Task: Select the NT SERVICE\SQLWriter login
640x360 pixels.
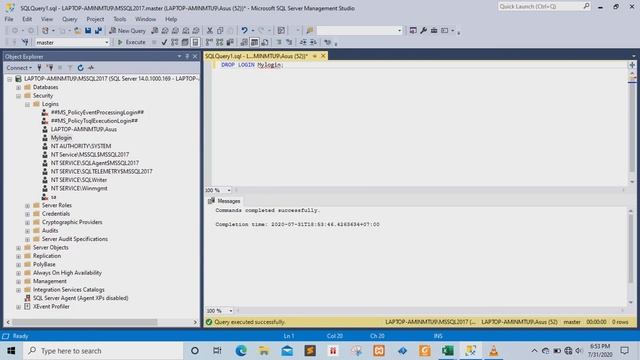Action: (x=79, y=180)
